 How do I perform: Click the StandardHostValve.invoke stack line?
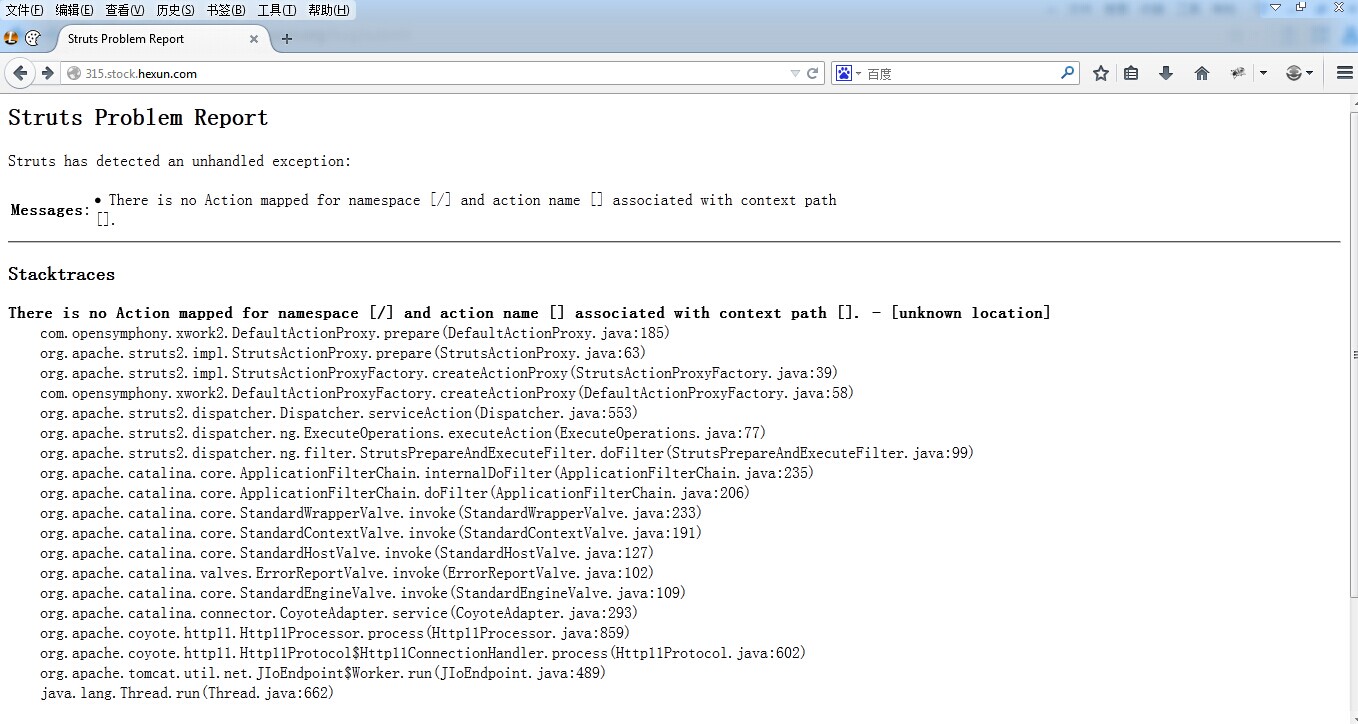coord(347,553)
